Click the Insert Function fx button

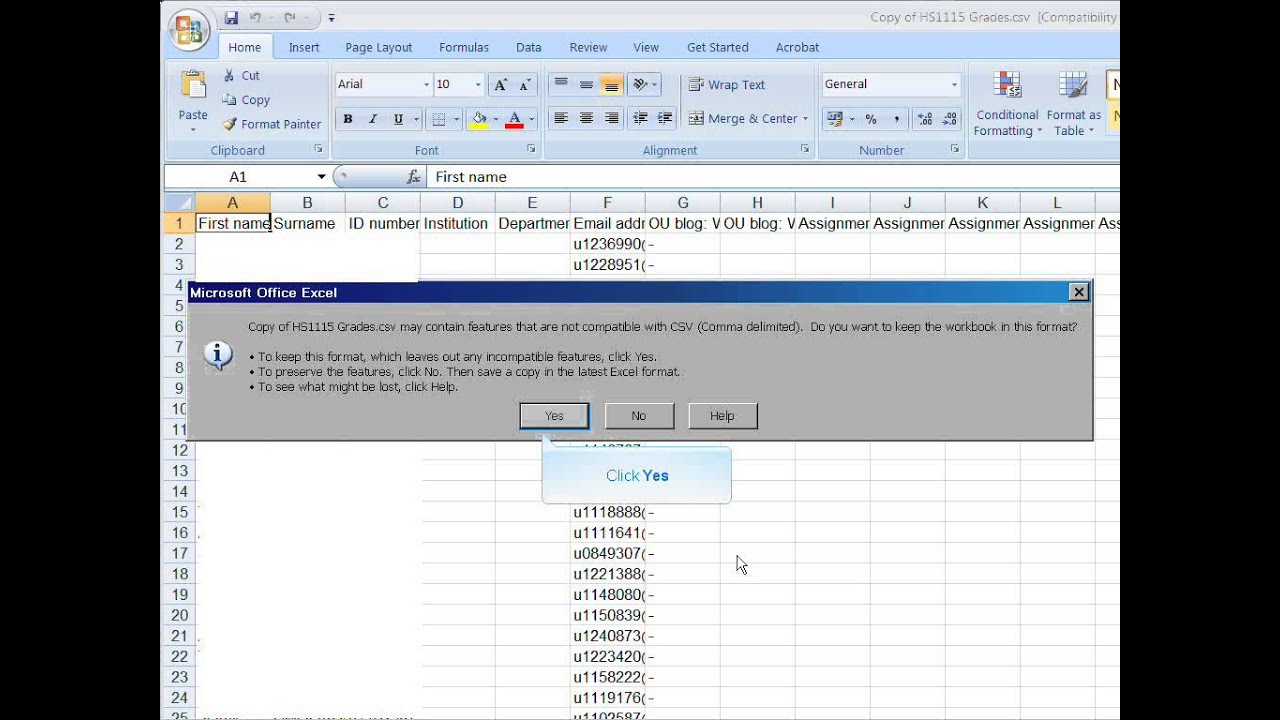point(413,177)
